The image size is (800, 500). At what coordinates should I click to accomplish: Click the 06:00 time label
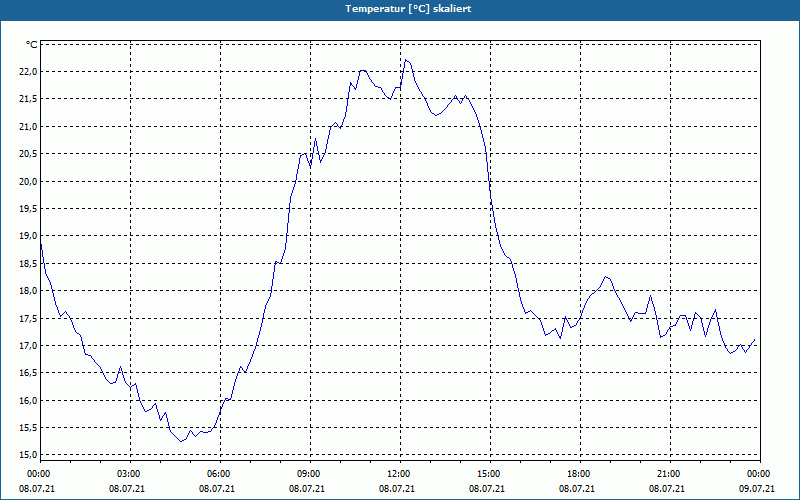click(220, 474)
